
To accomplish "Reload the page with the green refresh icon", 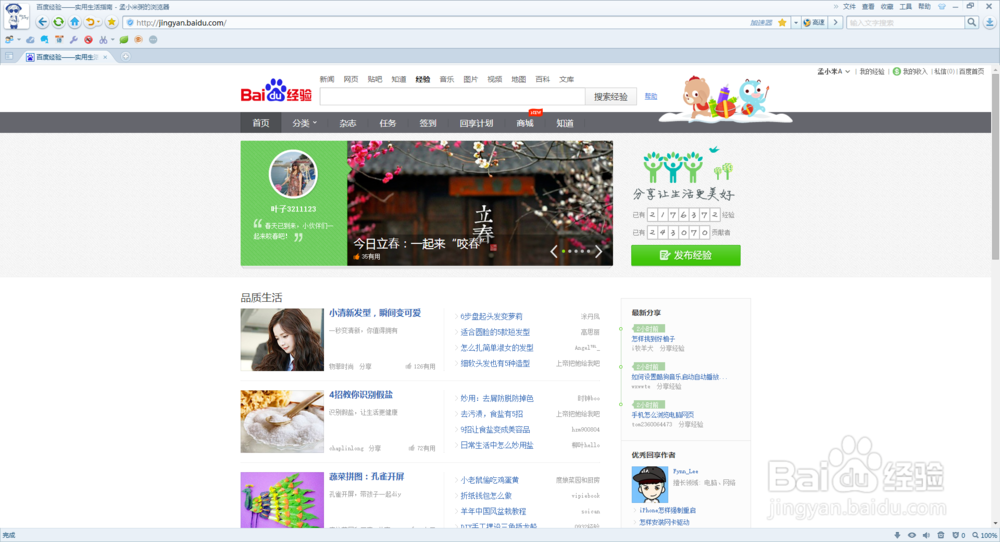I will (59, 22).
